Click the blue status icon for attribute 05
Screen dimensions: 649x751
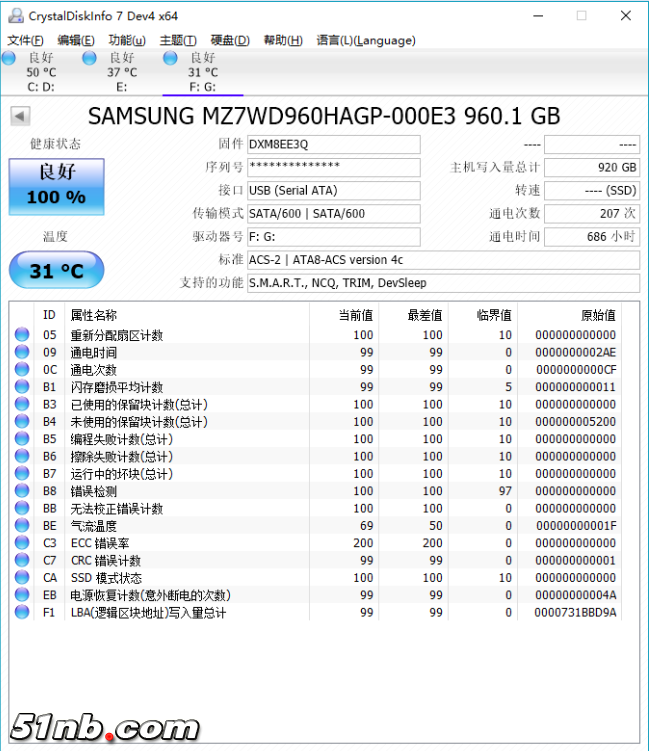(22, 336)
